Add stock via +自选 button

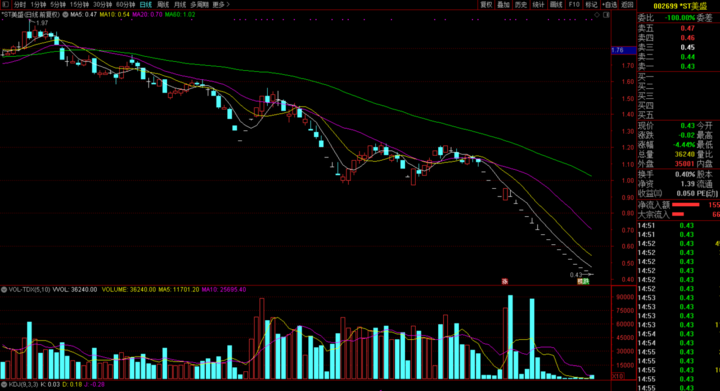click(609, 5)
